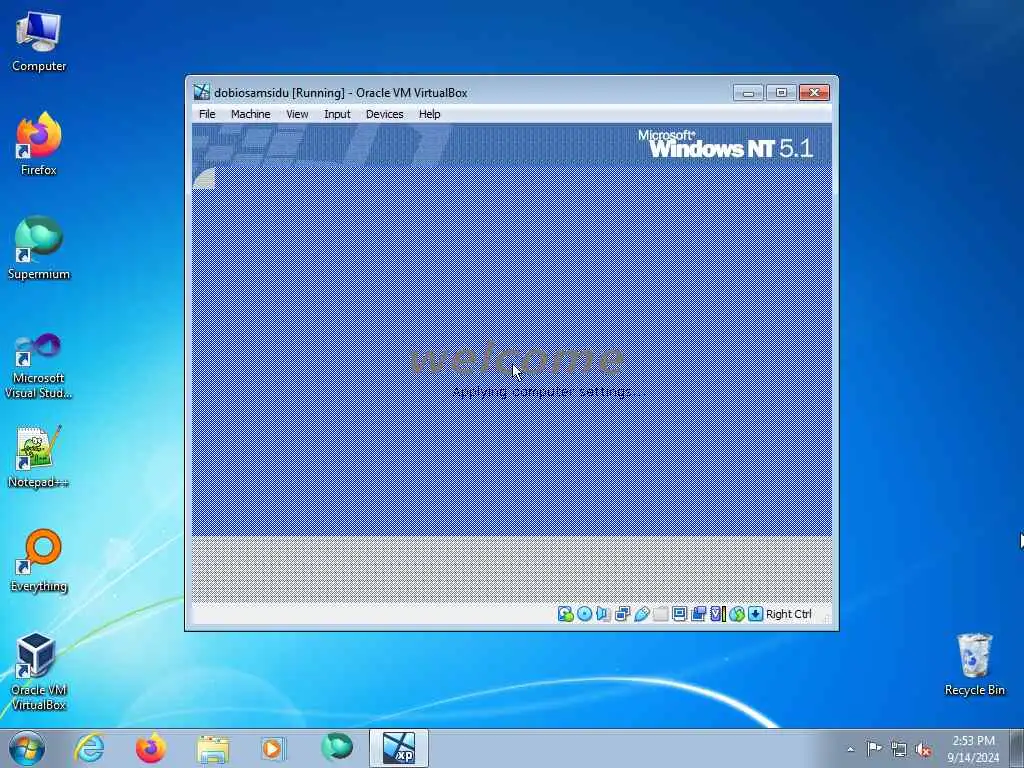Click the running XP VM taskbar button

pyautogui.click(x=399, y=748)
